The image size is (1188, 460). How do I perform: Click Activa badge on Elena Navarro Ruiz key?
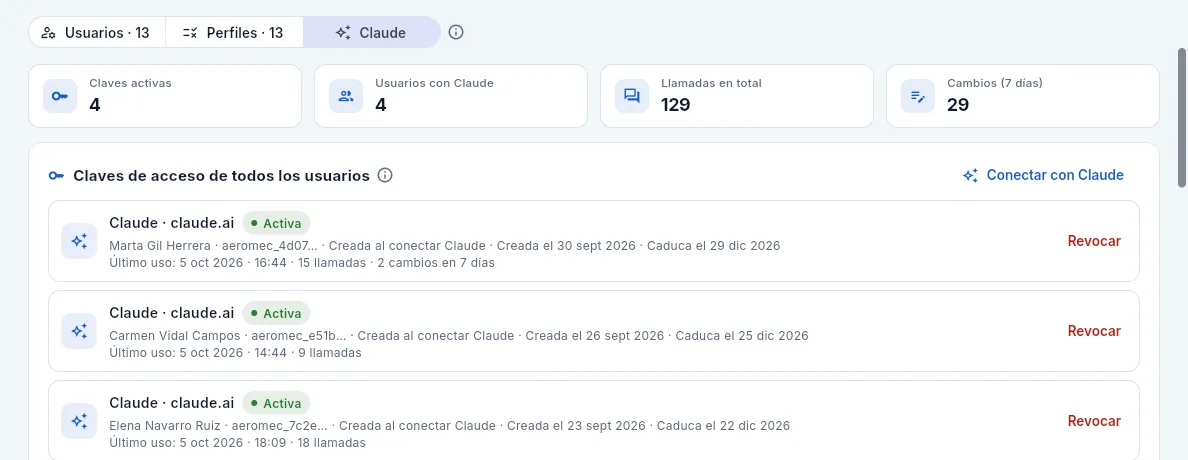tap(277, 404)
